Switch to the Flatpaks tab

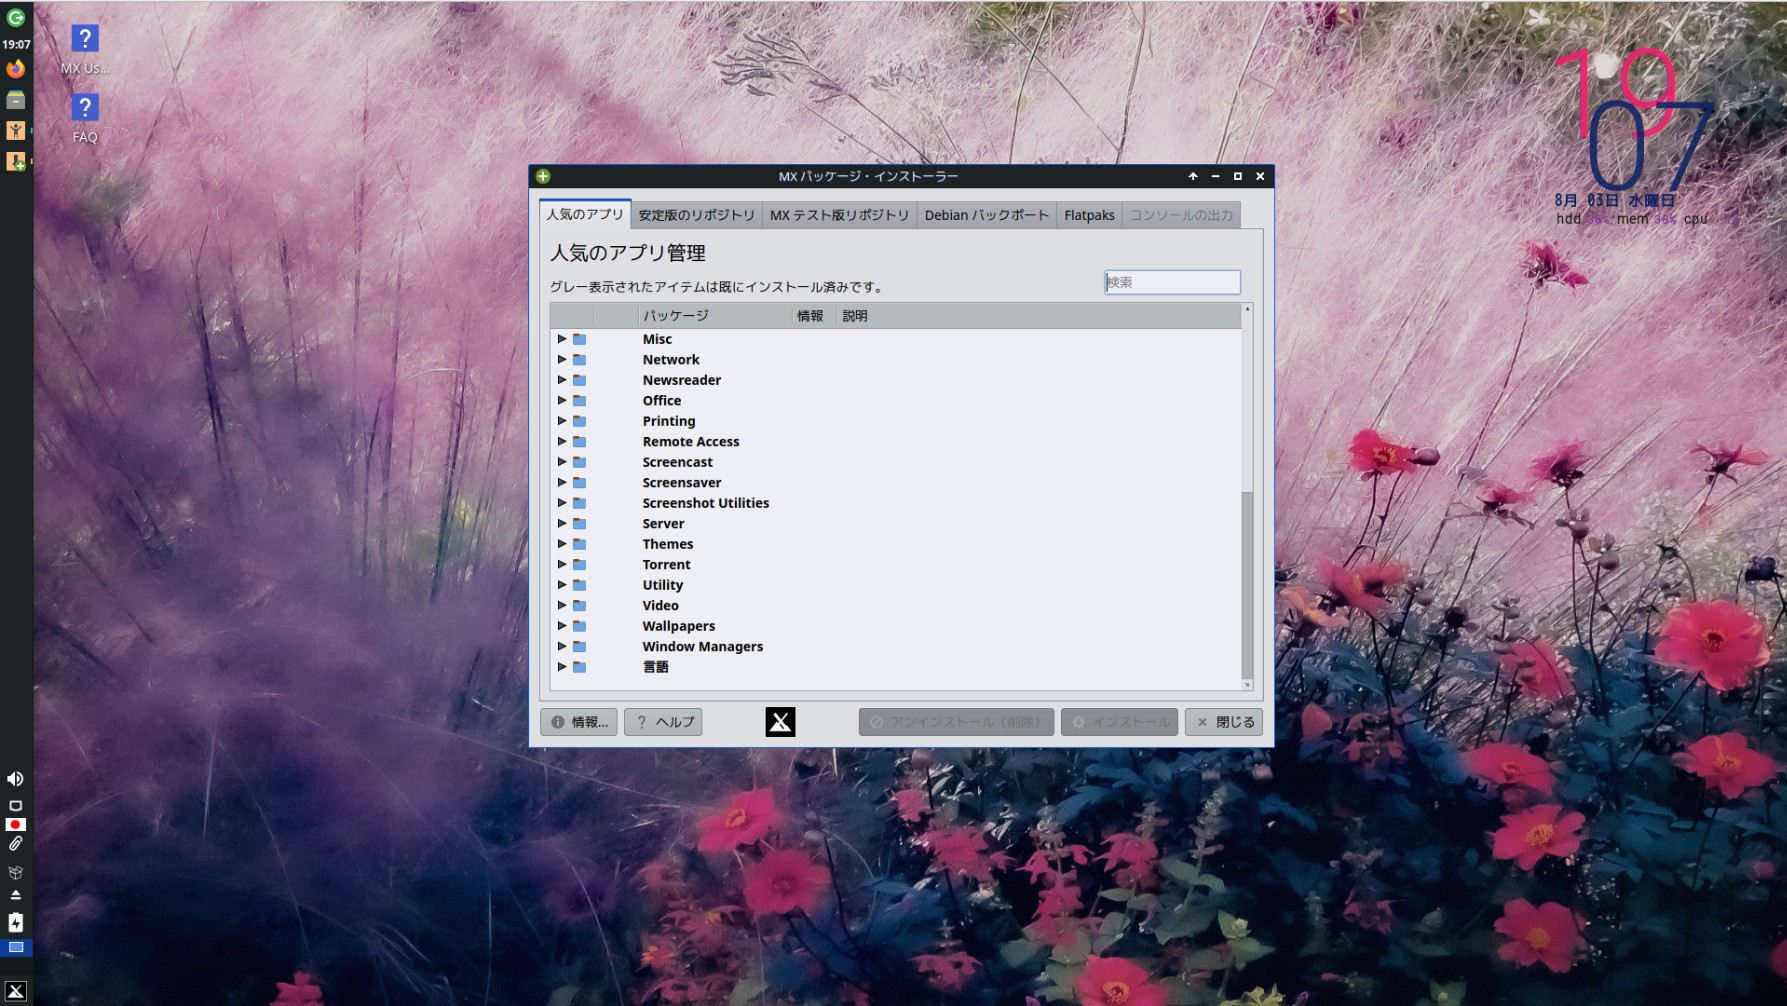click(1089, 215)
